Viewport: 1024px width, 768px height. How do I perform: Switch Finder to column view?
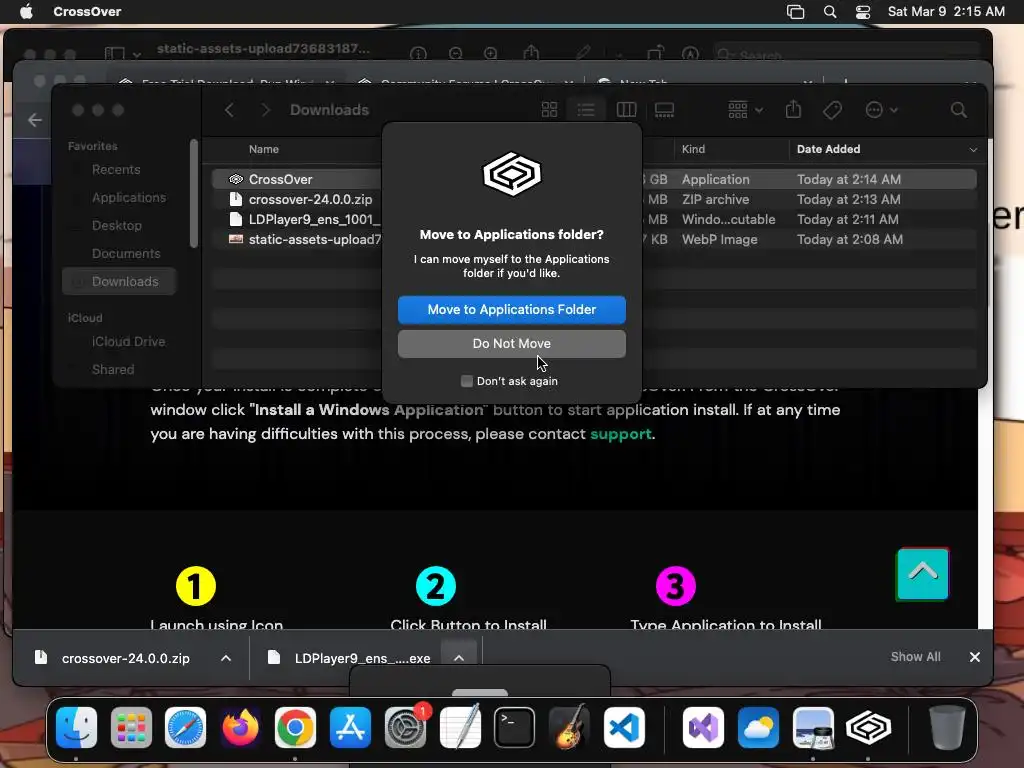(626, 110)
